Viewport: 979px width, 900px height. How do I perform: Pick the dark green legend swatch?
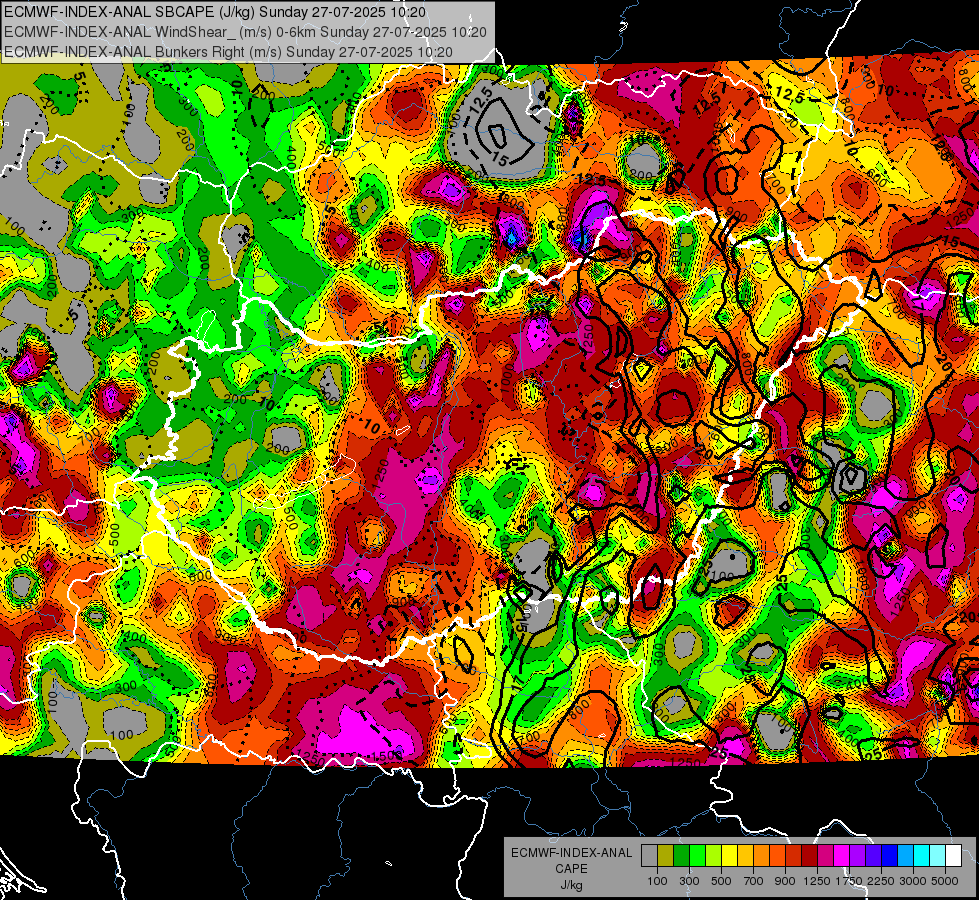click(x=681, y=856)
